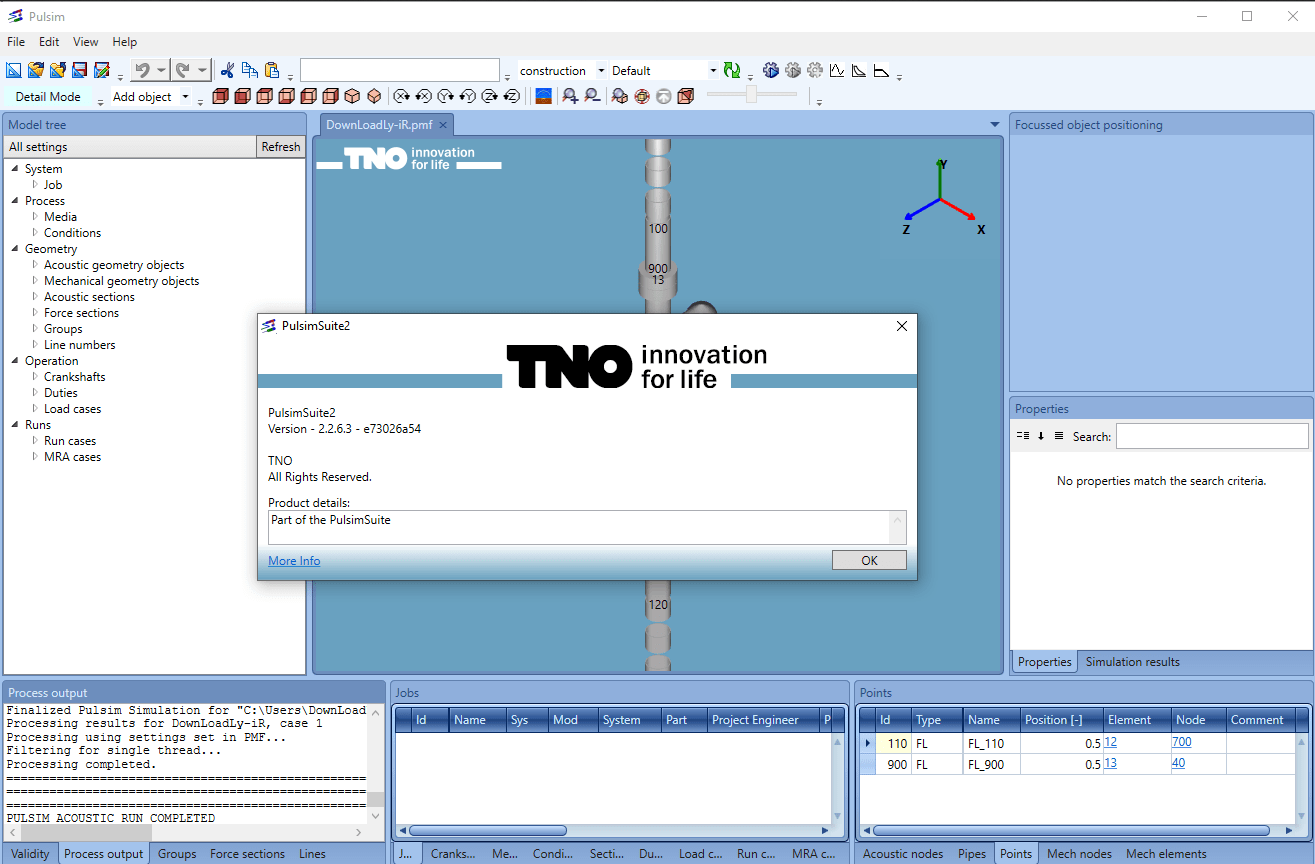Click the sort arrow icon in Properties

point(1041,436)
